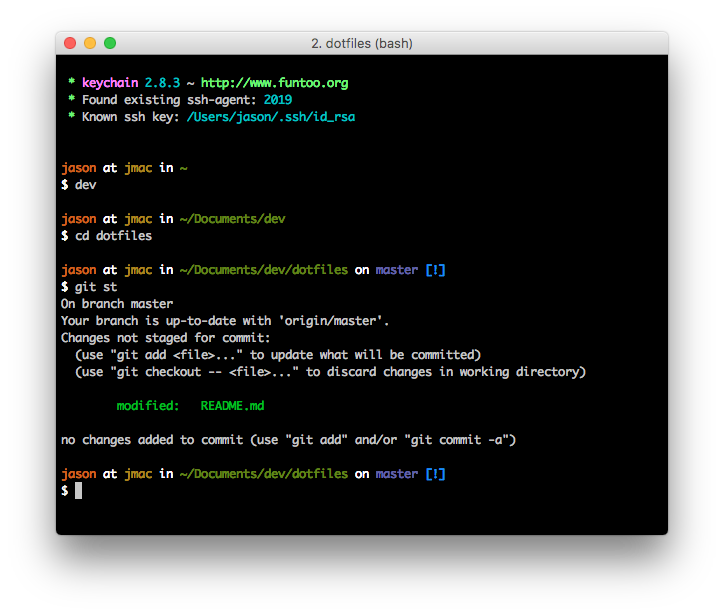The width and height of the screenshot is (724, 615).
Task: Click the tilde path in the first prompt
Action: tap(183, 168)
